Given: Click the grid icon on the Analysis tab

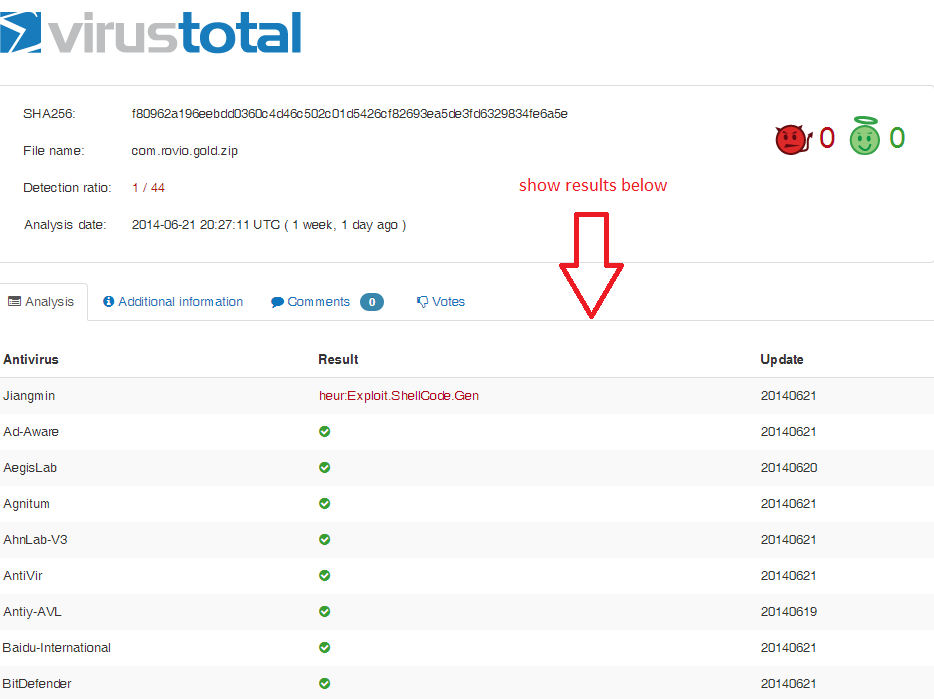Looking at the screenshot, I should (x=17, y=301).
